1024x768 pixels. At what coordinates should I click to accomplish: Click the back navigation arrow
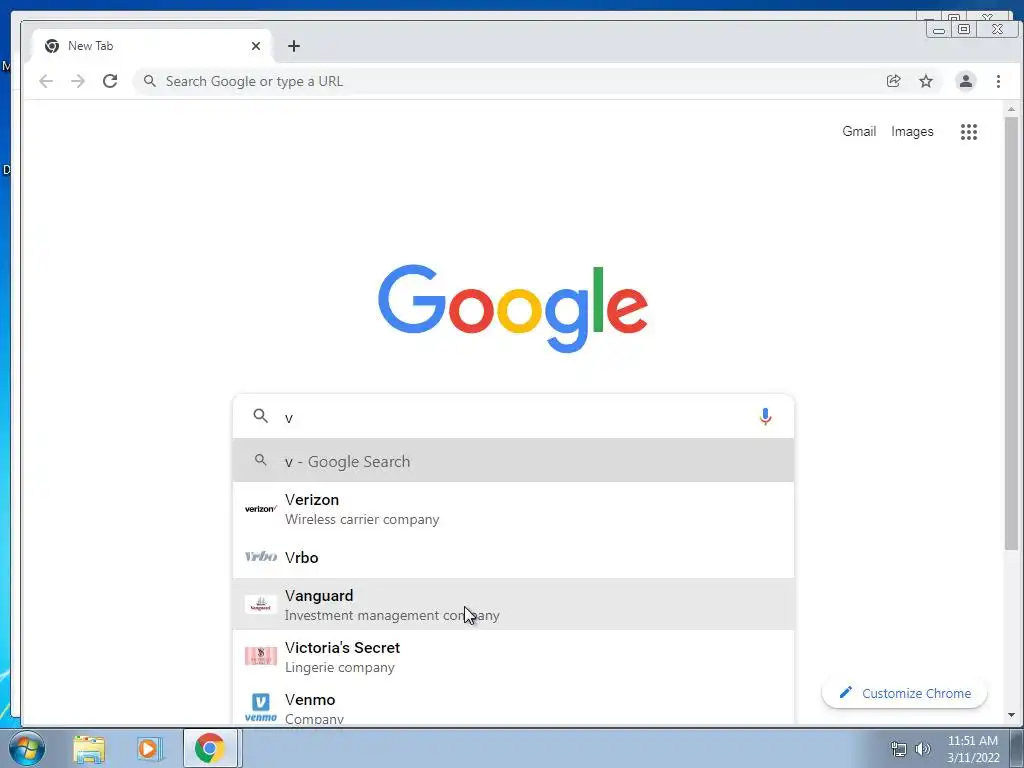coord(46,81)
